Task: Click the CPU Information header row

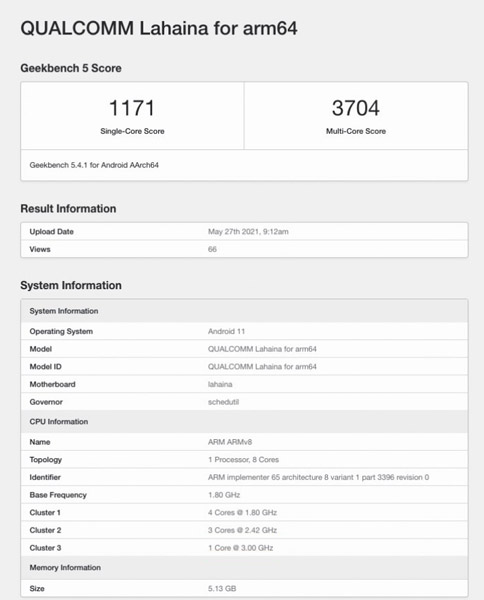Action: tap(244, 422)
